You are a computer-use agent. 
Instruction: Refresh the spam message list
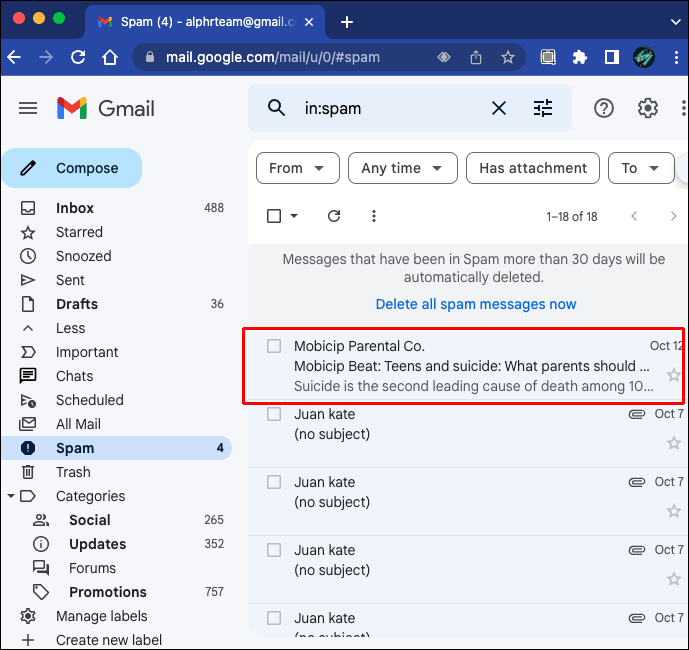[334, 216]
